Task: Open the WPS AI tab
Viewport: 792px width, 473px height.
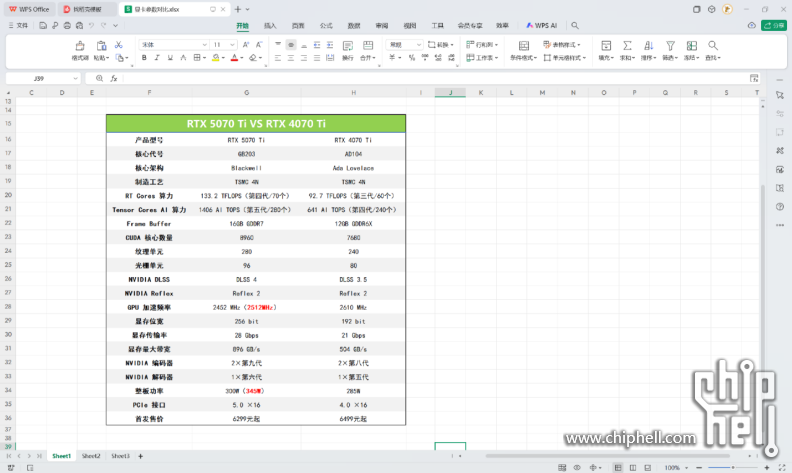Action: pos(541,25)
